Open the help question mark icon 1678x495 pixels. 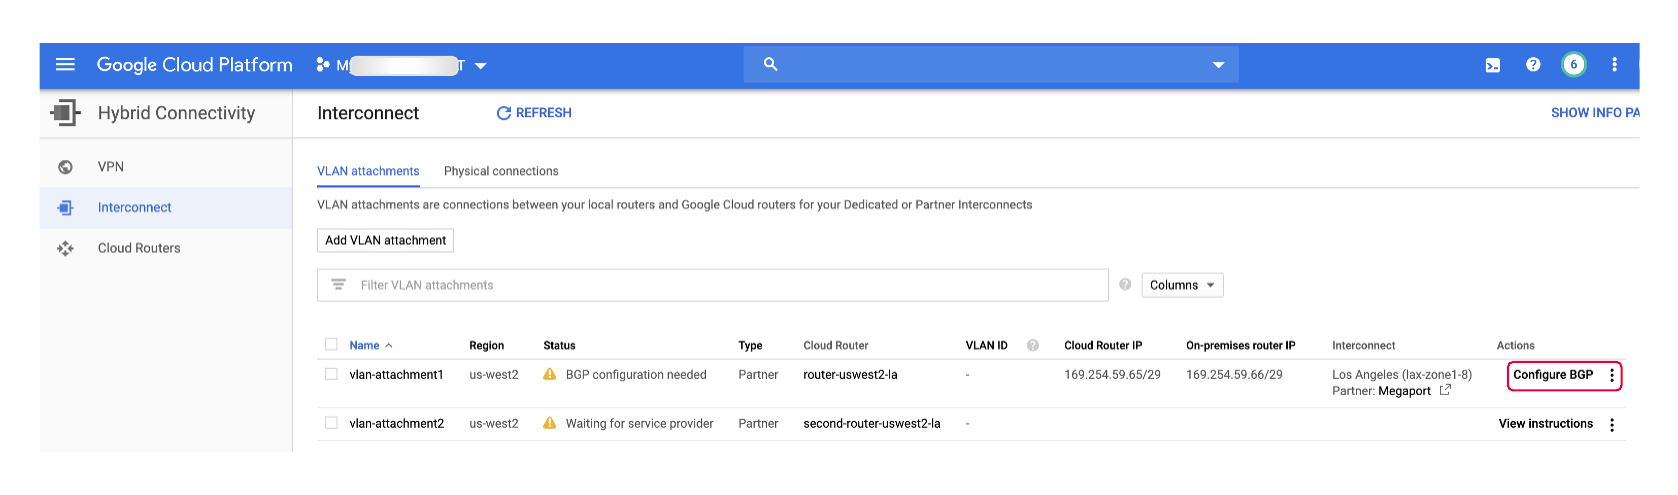[x=1533, y=65]
